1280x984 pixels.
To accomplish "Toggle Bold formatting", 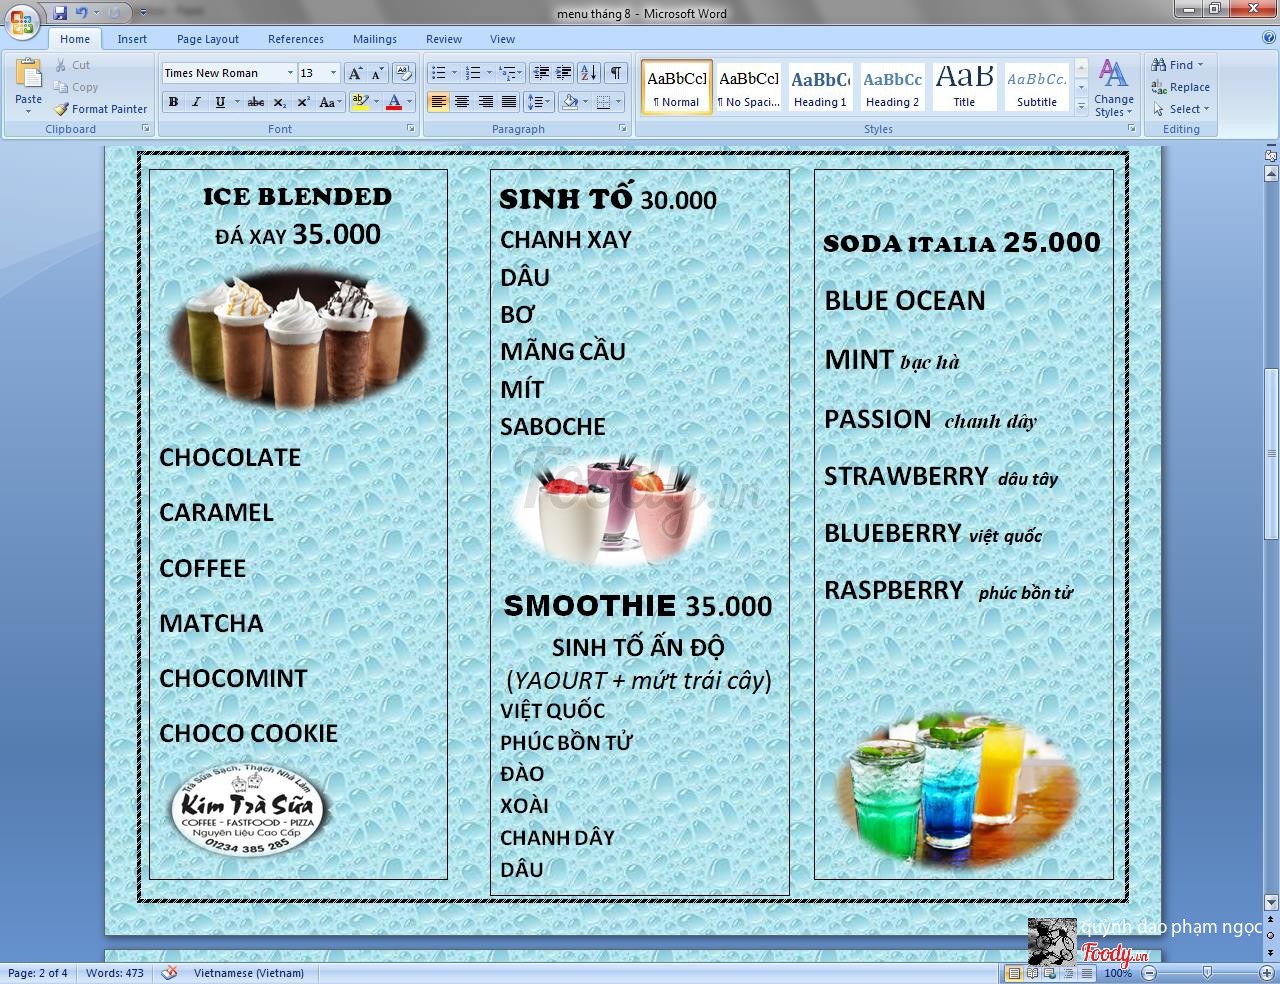I will pos(174,102).
